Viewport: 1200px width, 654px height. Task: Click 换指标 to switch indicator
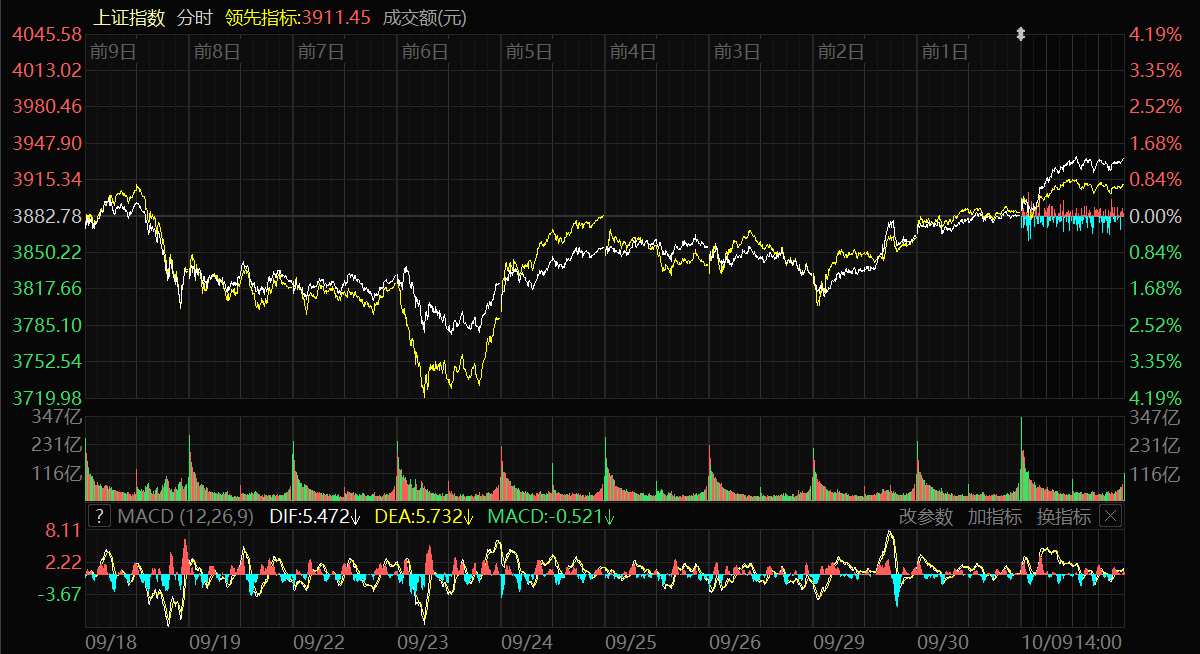tap(1063, 516)
